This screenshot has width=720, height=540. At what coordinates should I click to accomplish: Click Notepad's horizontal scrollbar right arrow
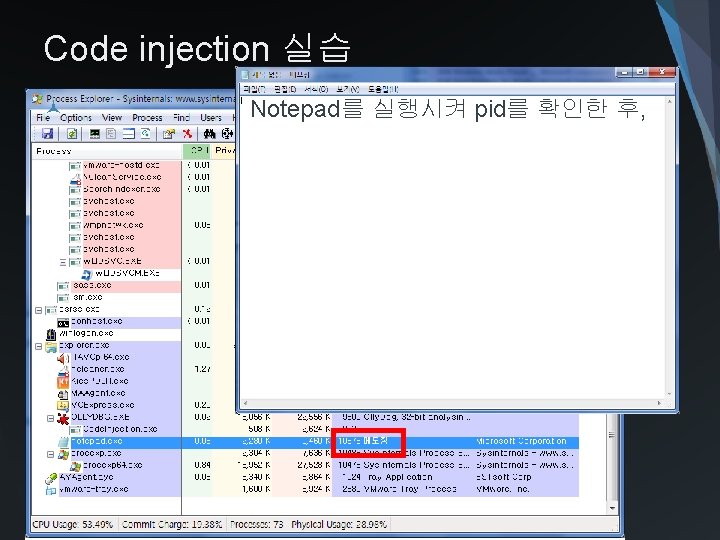click(659, 403)
